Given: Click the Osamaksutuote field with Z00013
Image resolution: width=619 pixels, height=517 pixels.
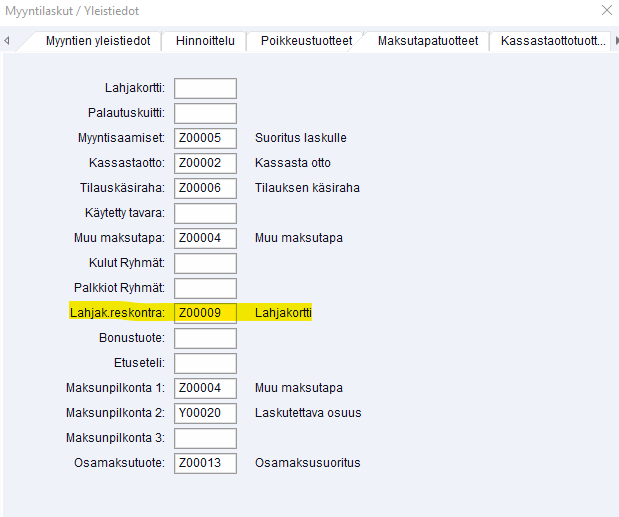Looking at the screenshot, I should tap(205, 463).
